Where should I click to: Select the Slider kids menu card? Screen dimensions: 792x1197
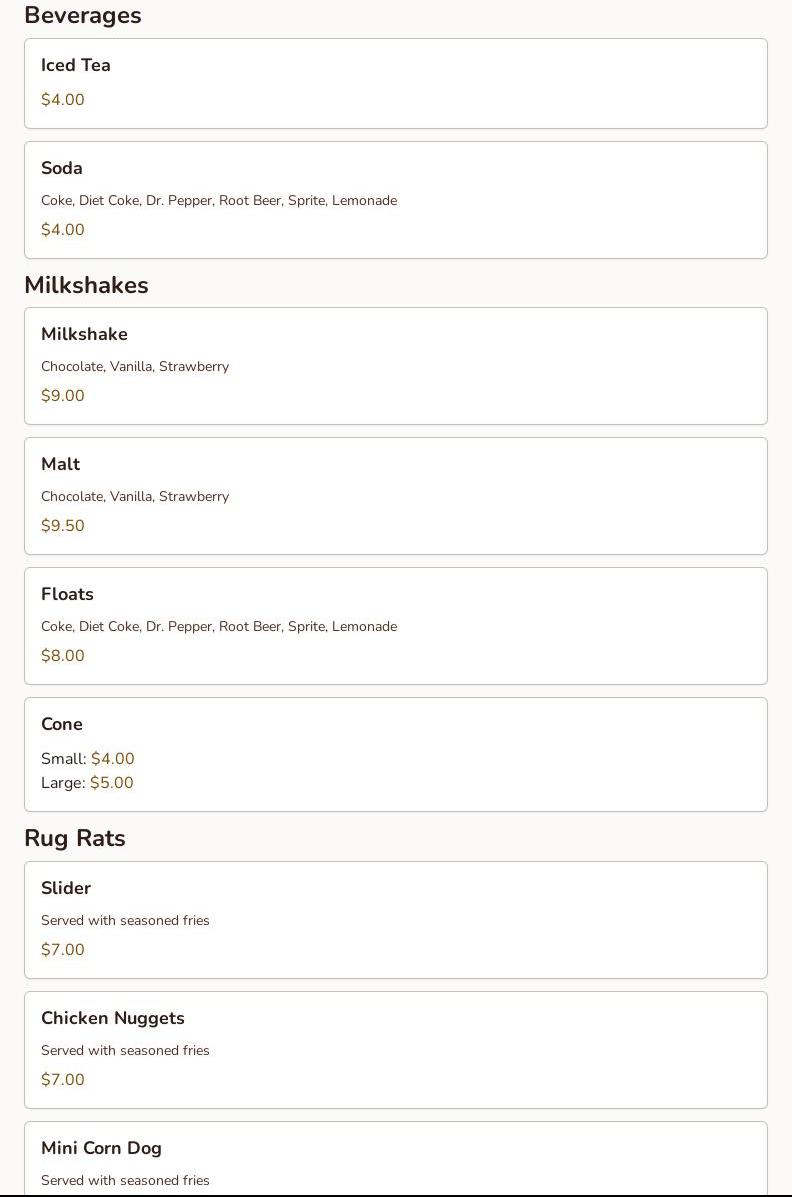[x=396, y=920]
